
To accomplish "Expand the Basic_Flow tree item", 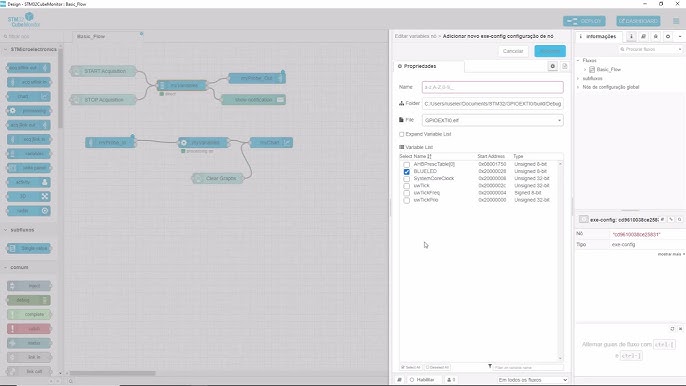I will pos(585,70).
